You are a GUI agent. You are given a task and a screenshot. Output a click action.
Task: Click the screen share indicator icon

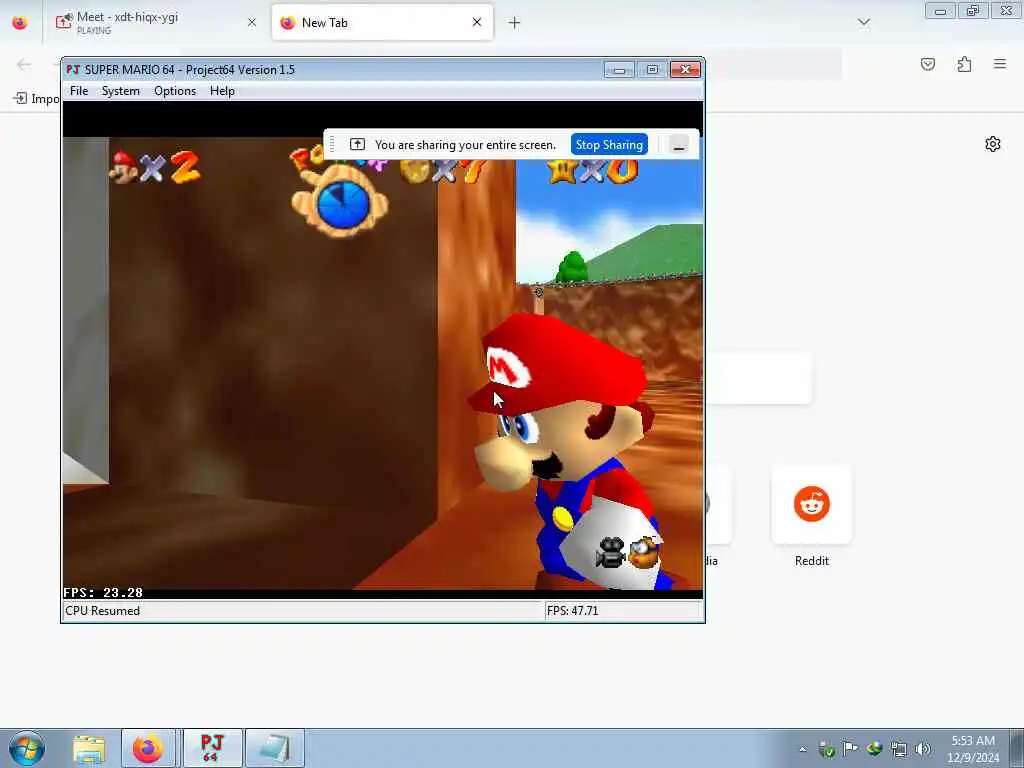357,144
